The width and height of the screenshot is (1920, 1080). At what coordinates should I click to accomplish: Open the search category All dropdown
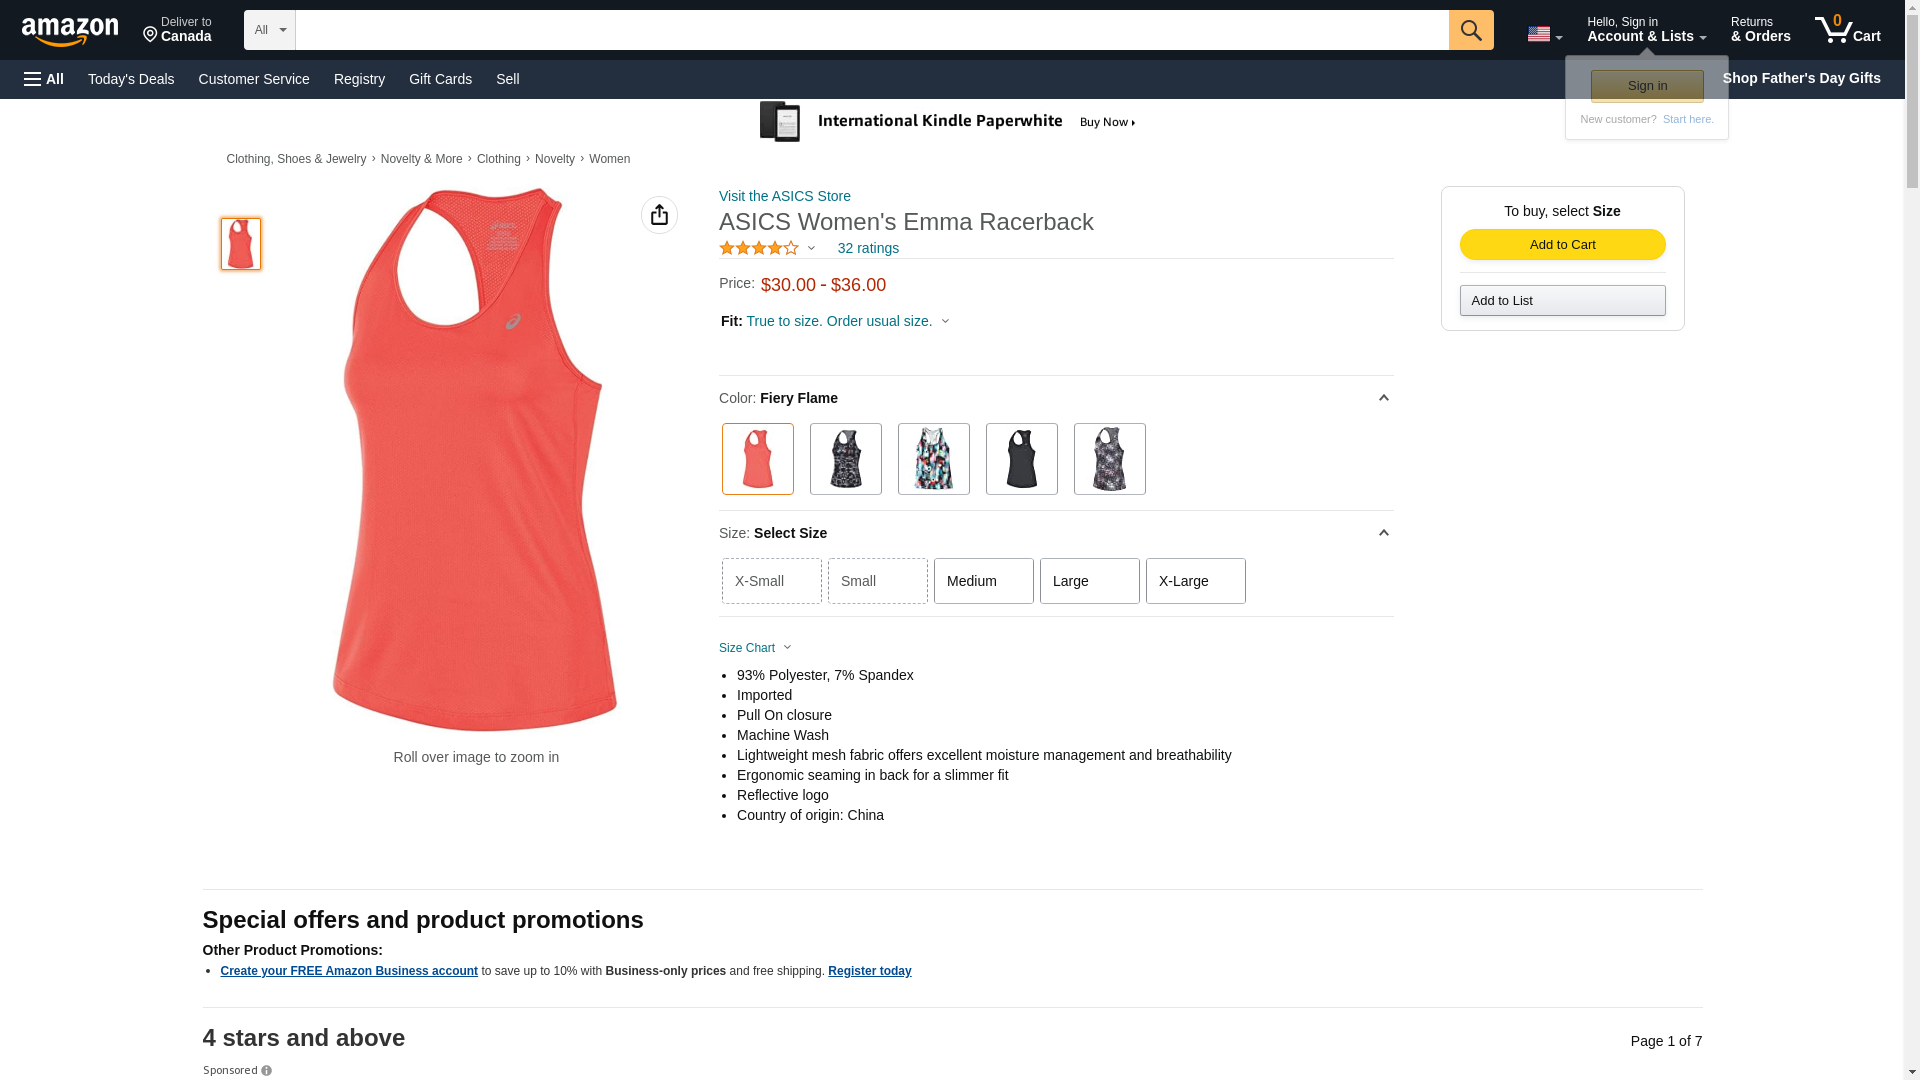point(269,30)
